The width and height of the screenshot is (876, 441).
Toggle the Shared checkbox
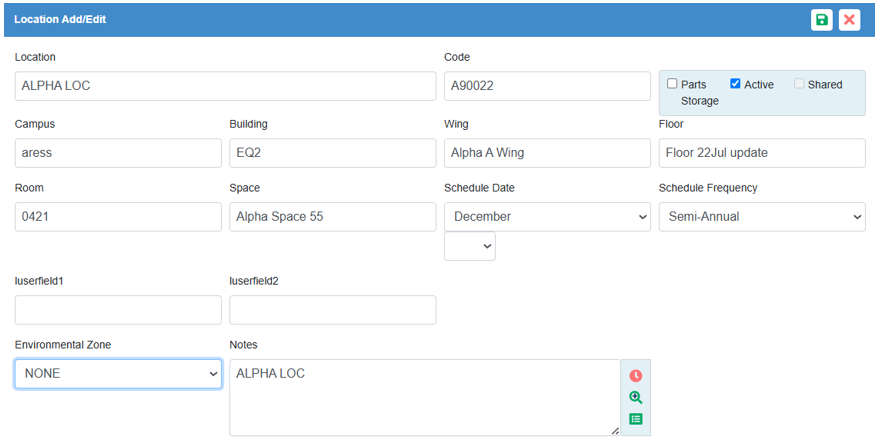coord(799,84)
